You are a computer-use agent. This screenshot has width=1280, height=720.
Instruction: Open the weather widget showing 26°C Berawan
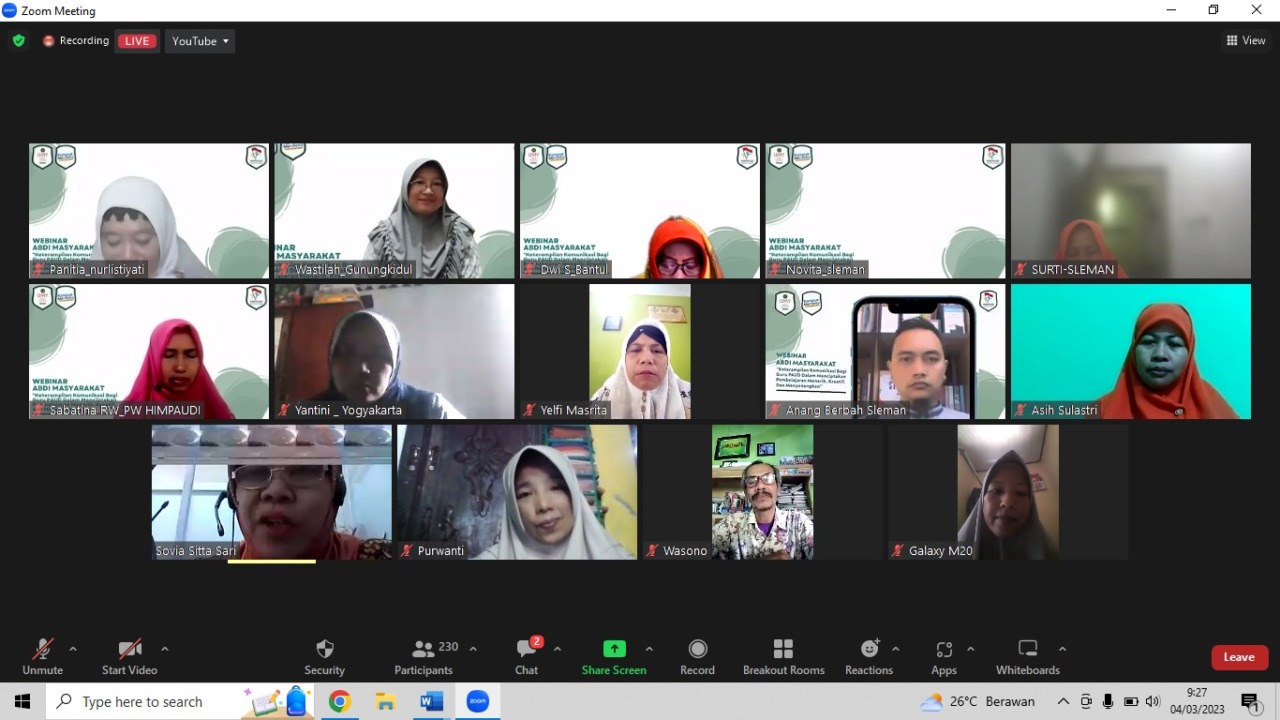click(x=977, y=702)
